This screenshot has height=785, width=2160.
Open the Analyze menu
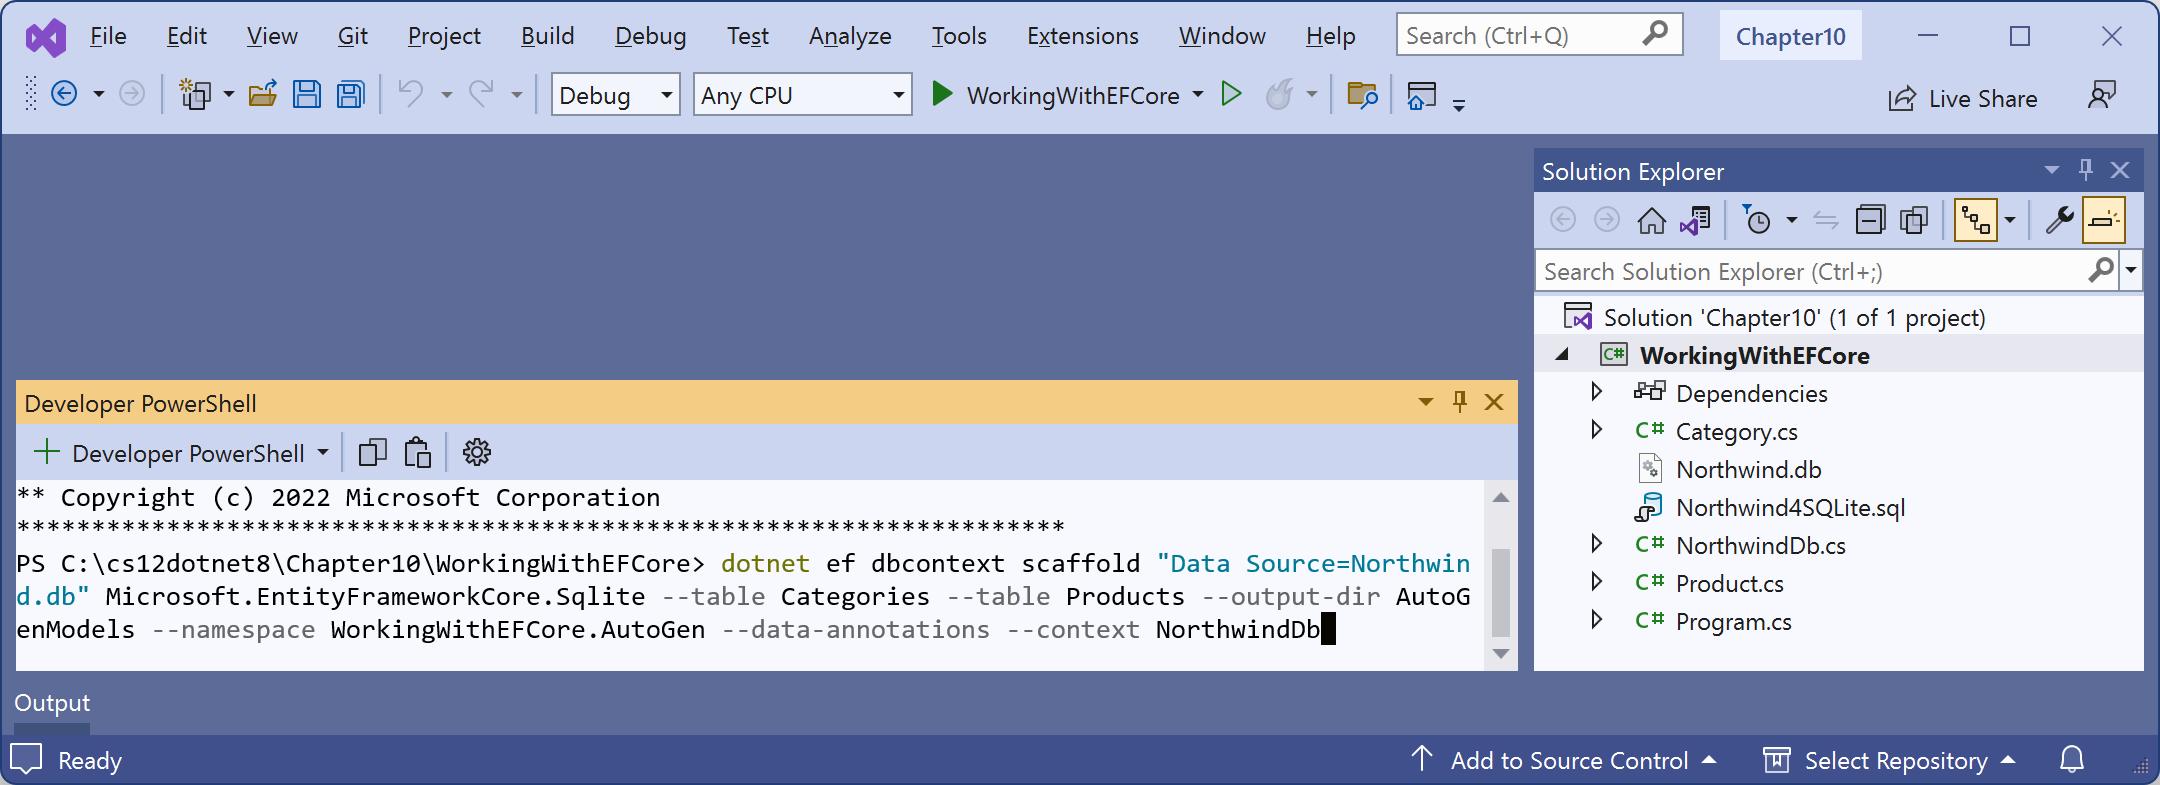[x=850, y=36]
